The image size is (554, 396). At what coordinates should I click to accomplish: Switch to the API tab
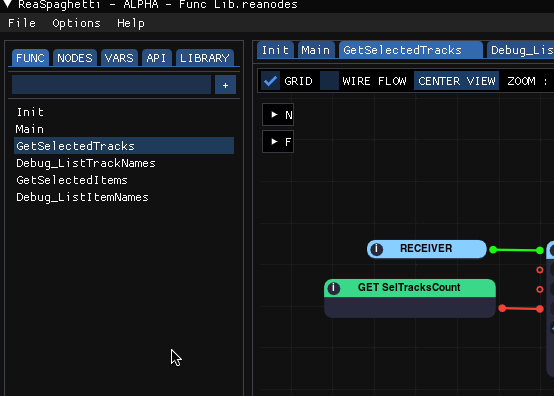(157, 58)
